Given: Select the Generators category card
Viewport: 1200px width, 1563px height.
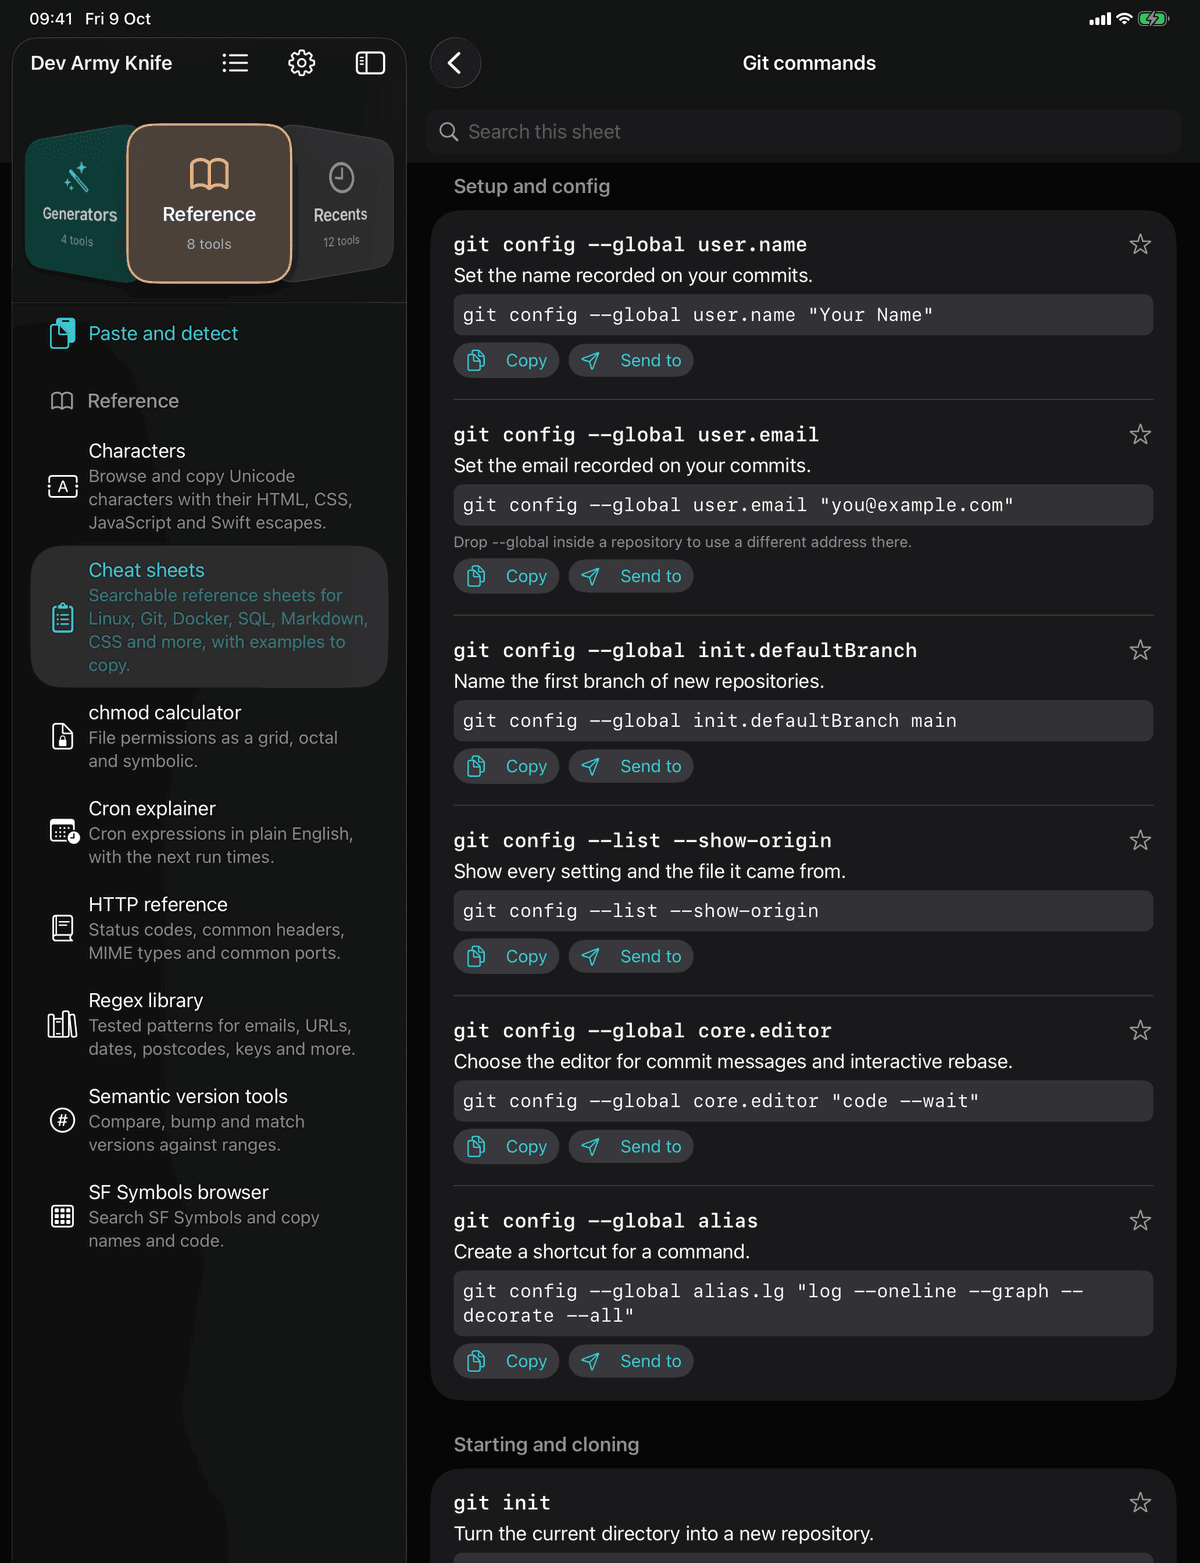Looking at the screenshot, I should pyautogui.click(x=79, y=204).
